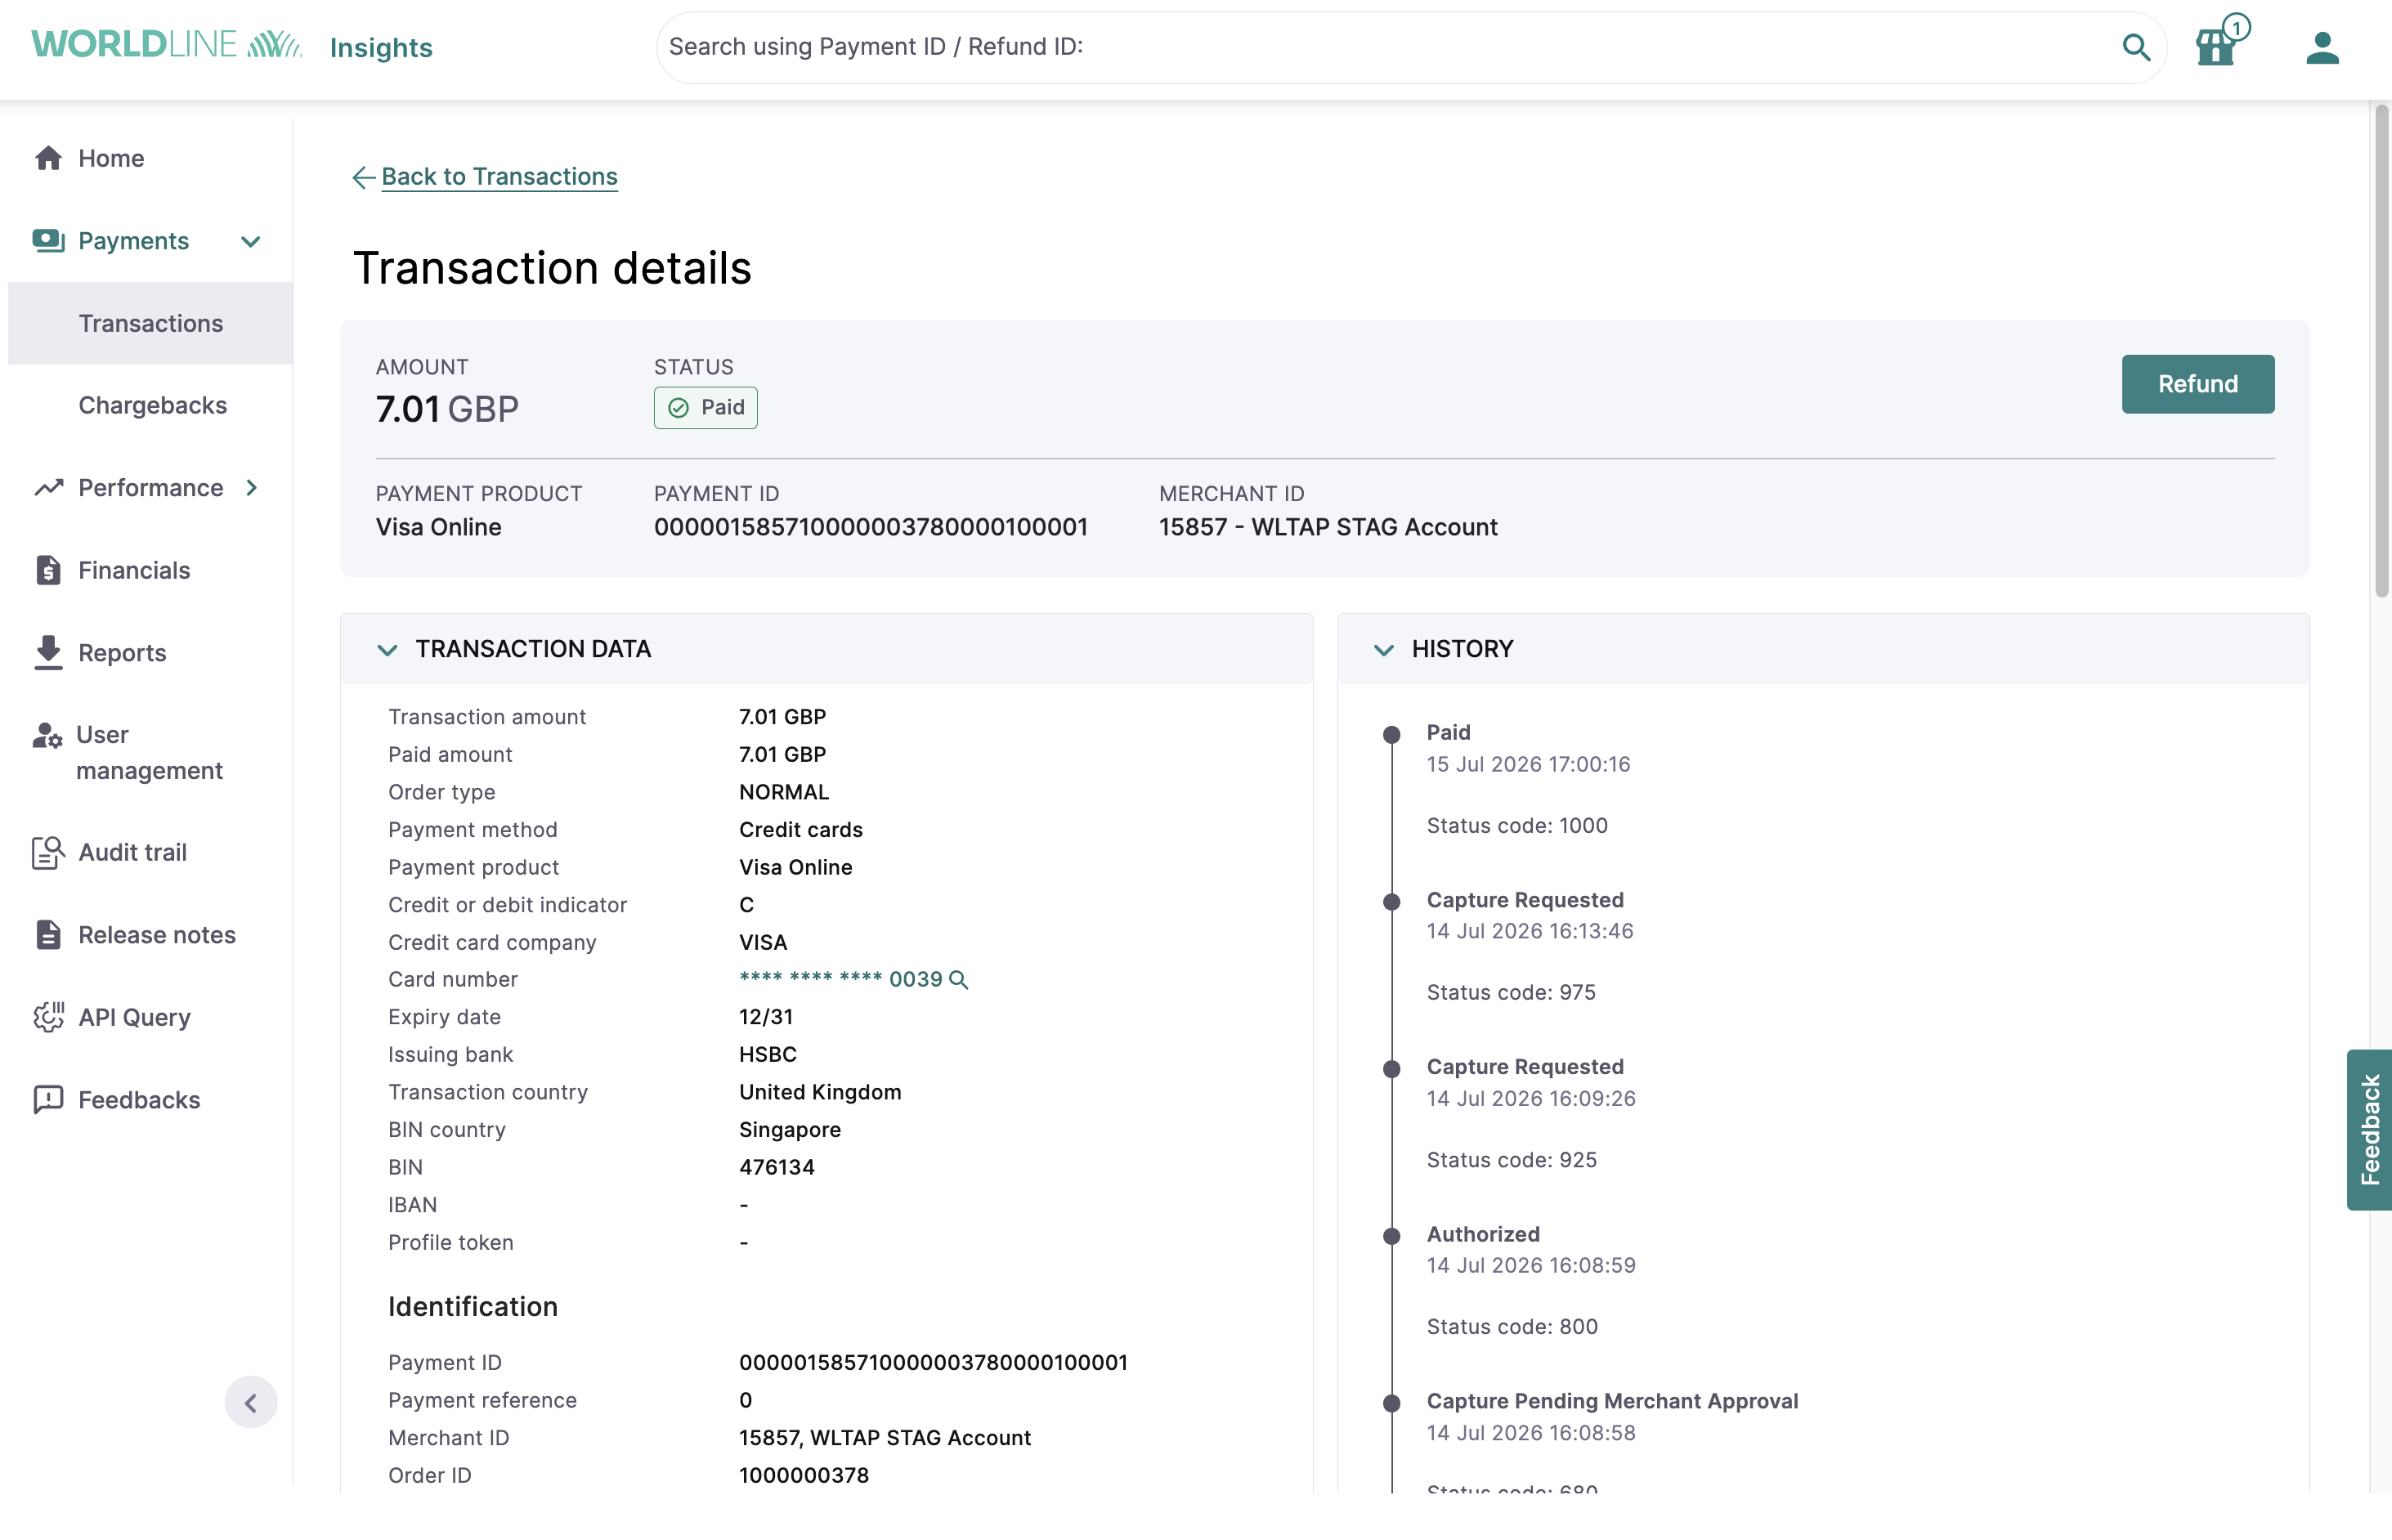Click the '7.01 GBP' amount in header
2392x1540 pixels.
coord(447,409)
